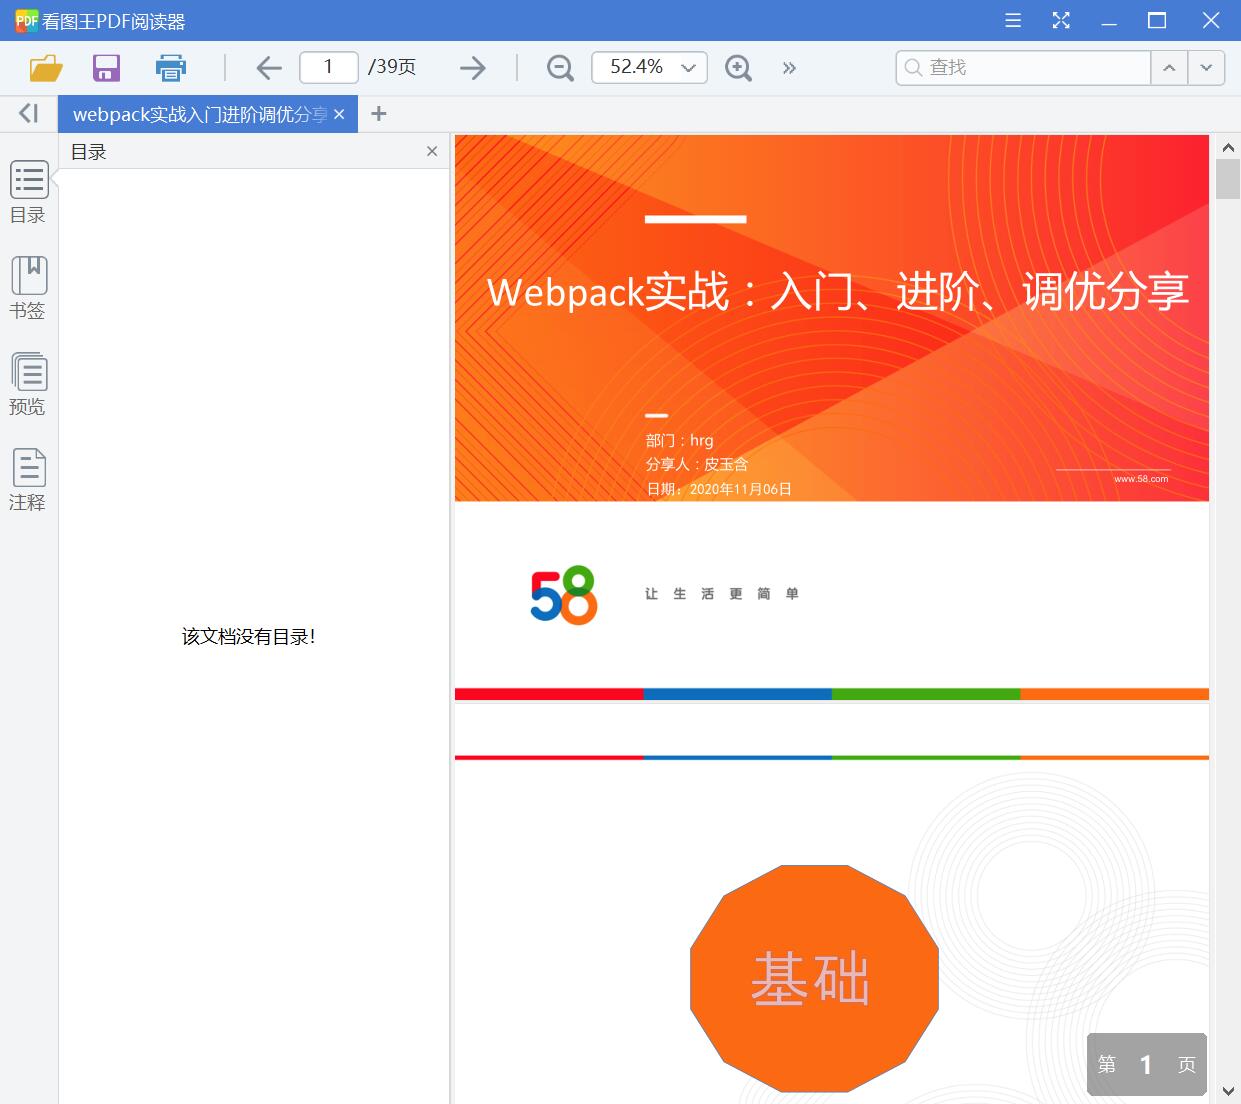The height and width of the screenshot is (1104, 1241).
Task: Go to the next page arrow
Action: click(x=472, y=68)
